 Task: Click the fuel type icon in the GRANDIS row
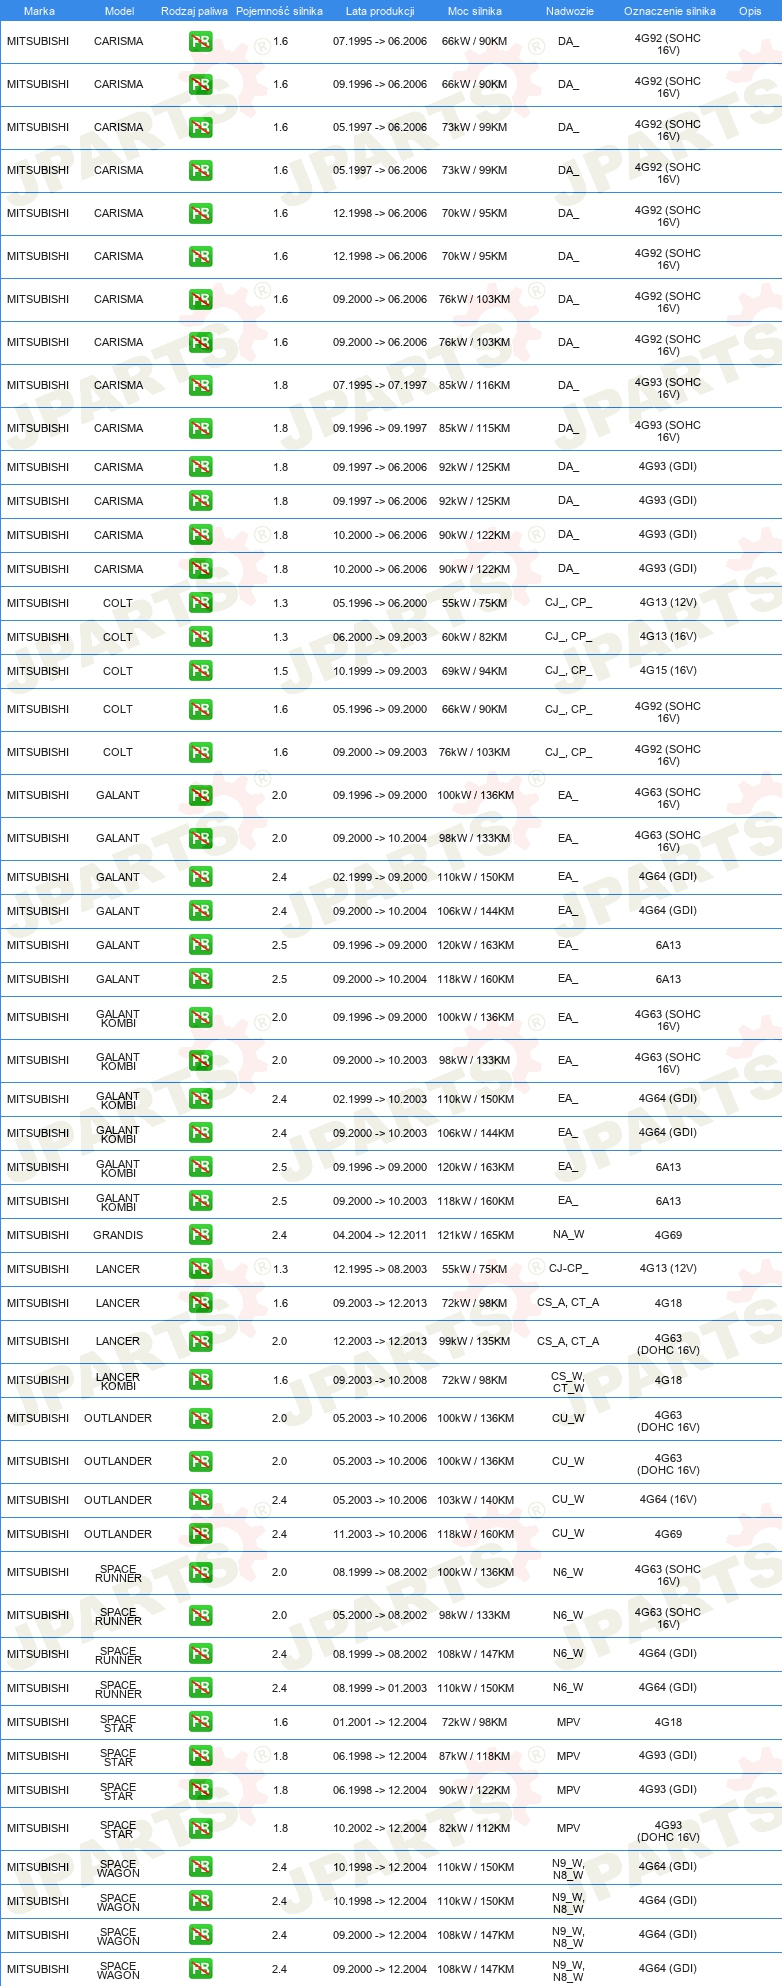click(x=200, y=1235)
